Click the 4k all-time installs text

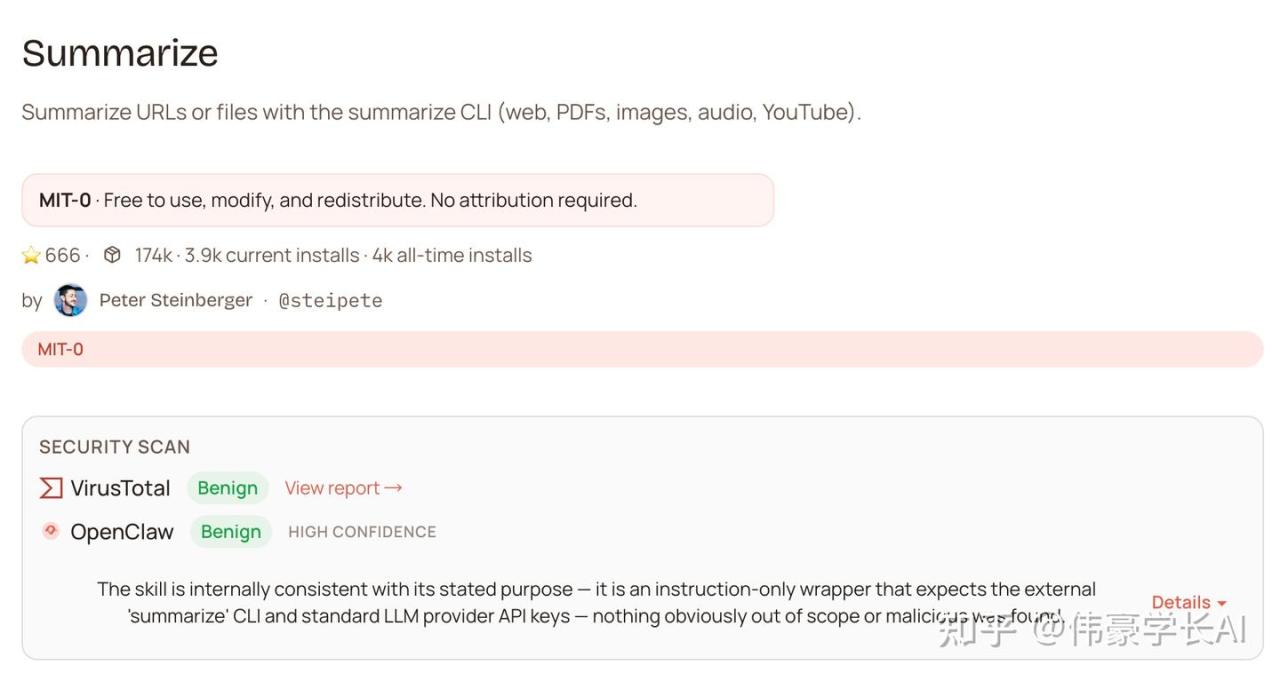coord(452,255)
